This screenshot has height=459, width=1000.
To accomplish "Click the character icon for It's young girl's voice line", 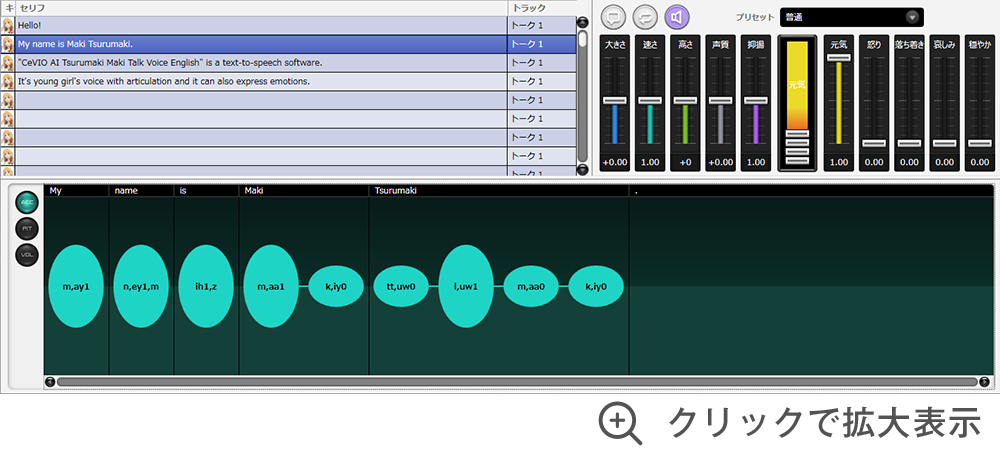I will [8, 81].
